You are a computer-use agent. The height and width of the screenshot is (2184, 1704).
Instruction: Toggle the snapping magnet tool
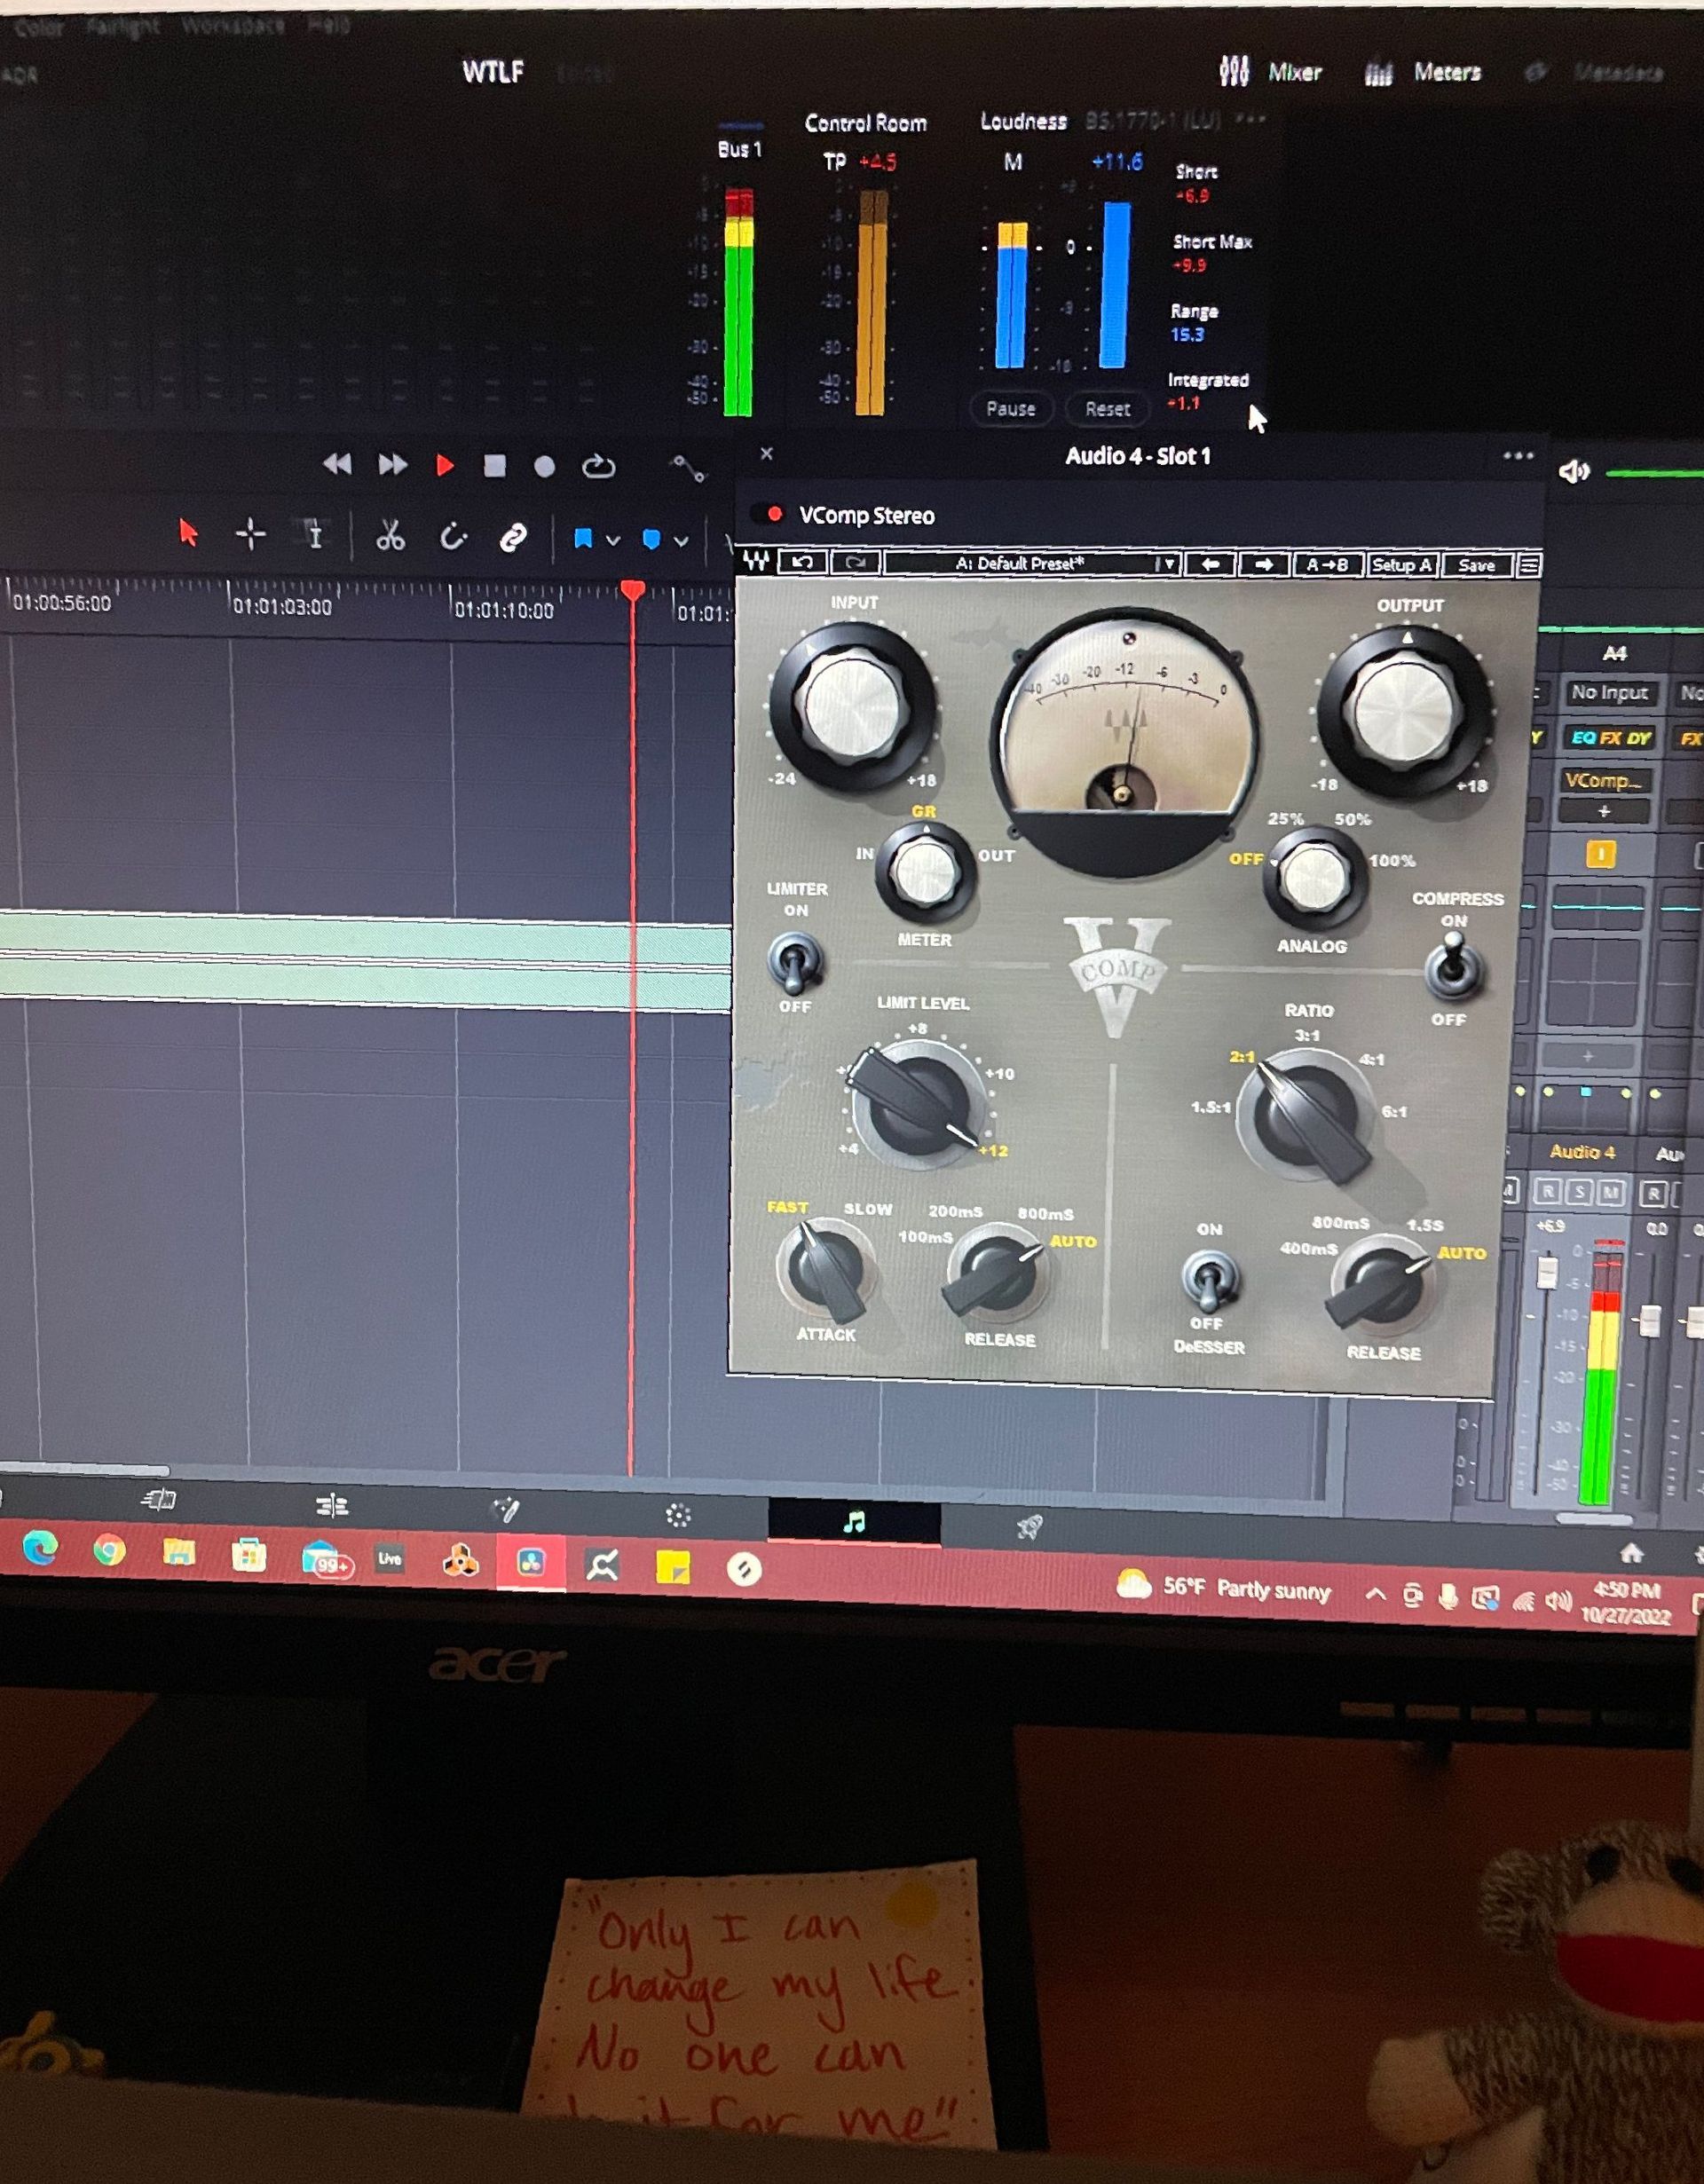[453, 538]
